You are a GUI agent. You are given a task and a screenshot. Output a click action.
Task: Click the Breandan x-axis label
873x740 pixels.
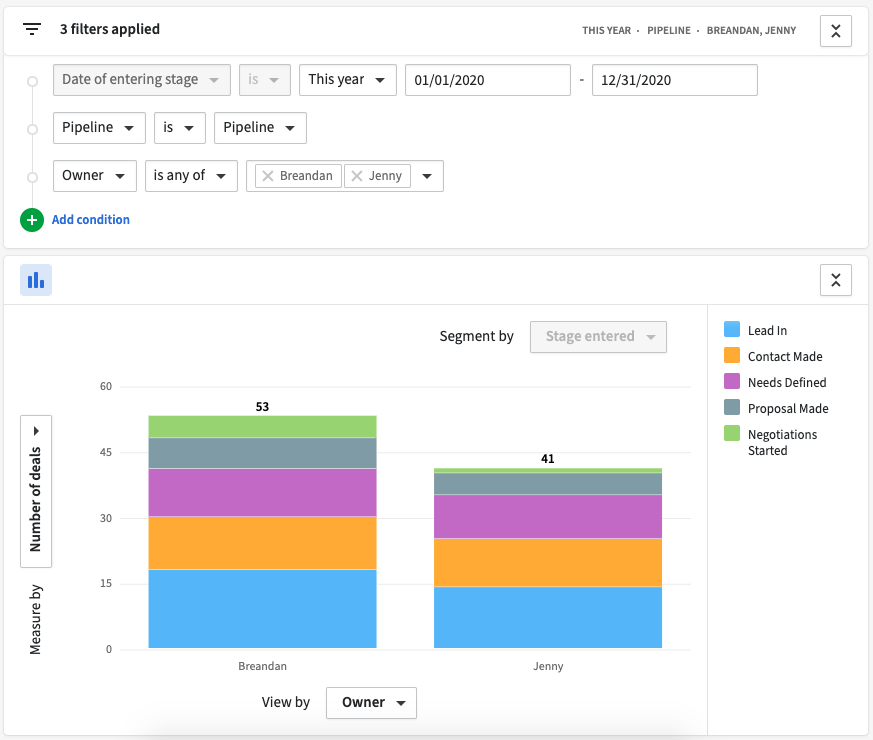262,666
